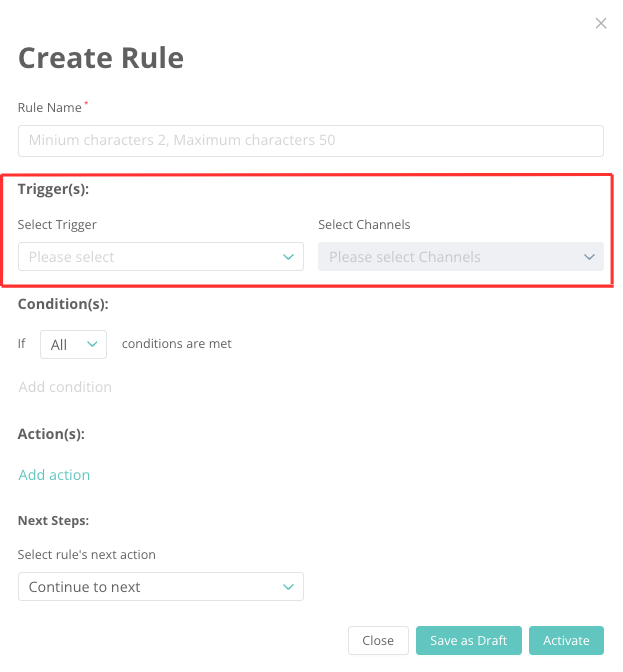The width and height of the screenshot is (623, 672).
Task: Click the Select Trigger label
Action: coord(57,225)
